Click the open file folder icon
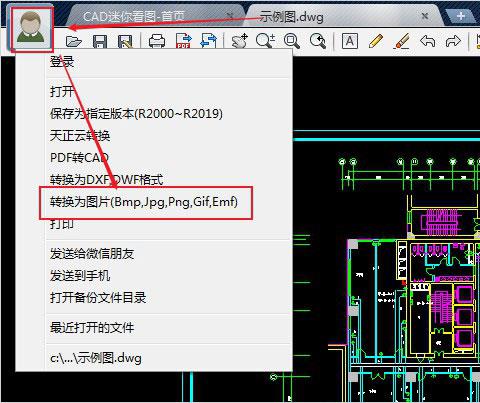Screen dimensions: 480x403 click(x=74, y=41)
